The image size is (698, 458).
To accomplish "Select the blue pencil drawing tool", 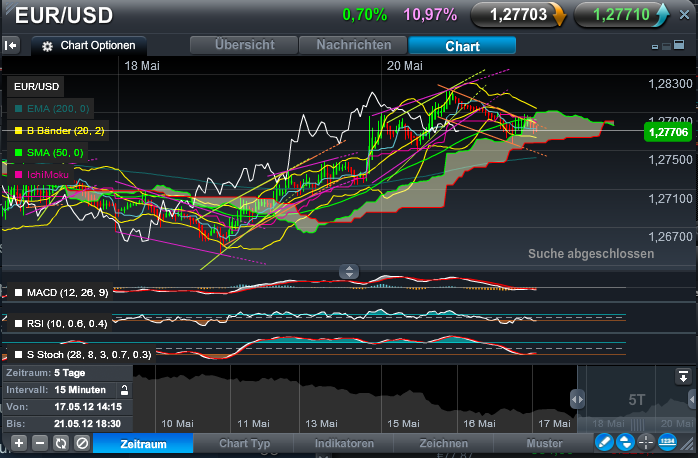I will (x=604, y=442).
